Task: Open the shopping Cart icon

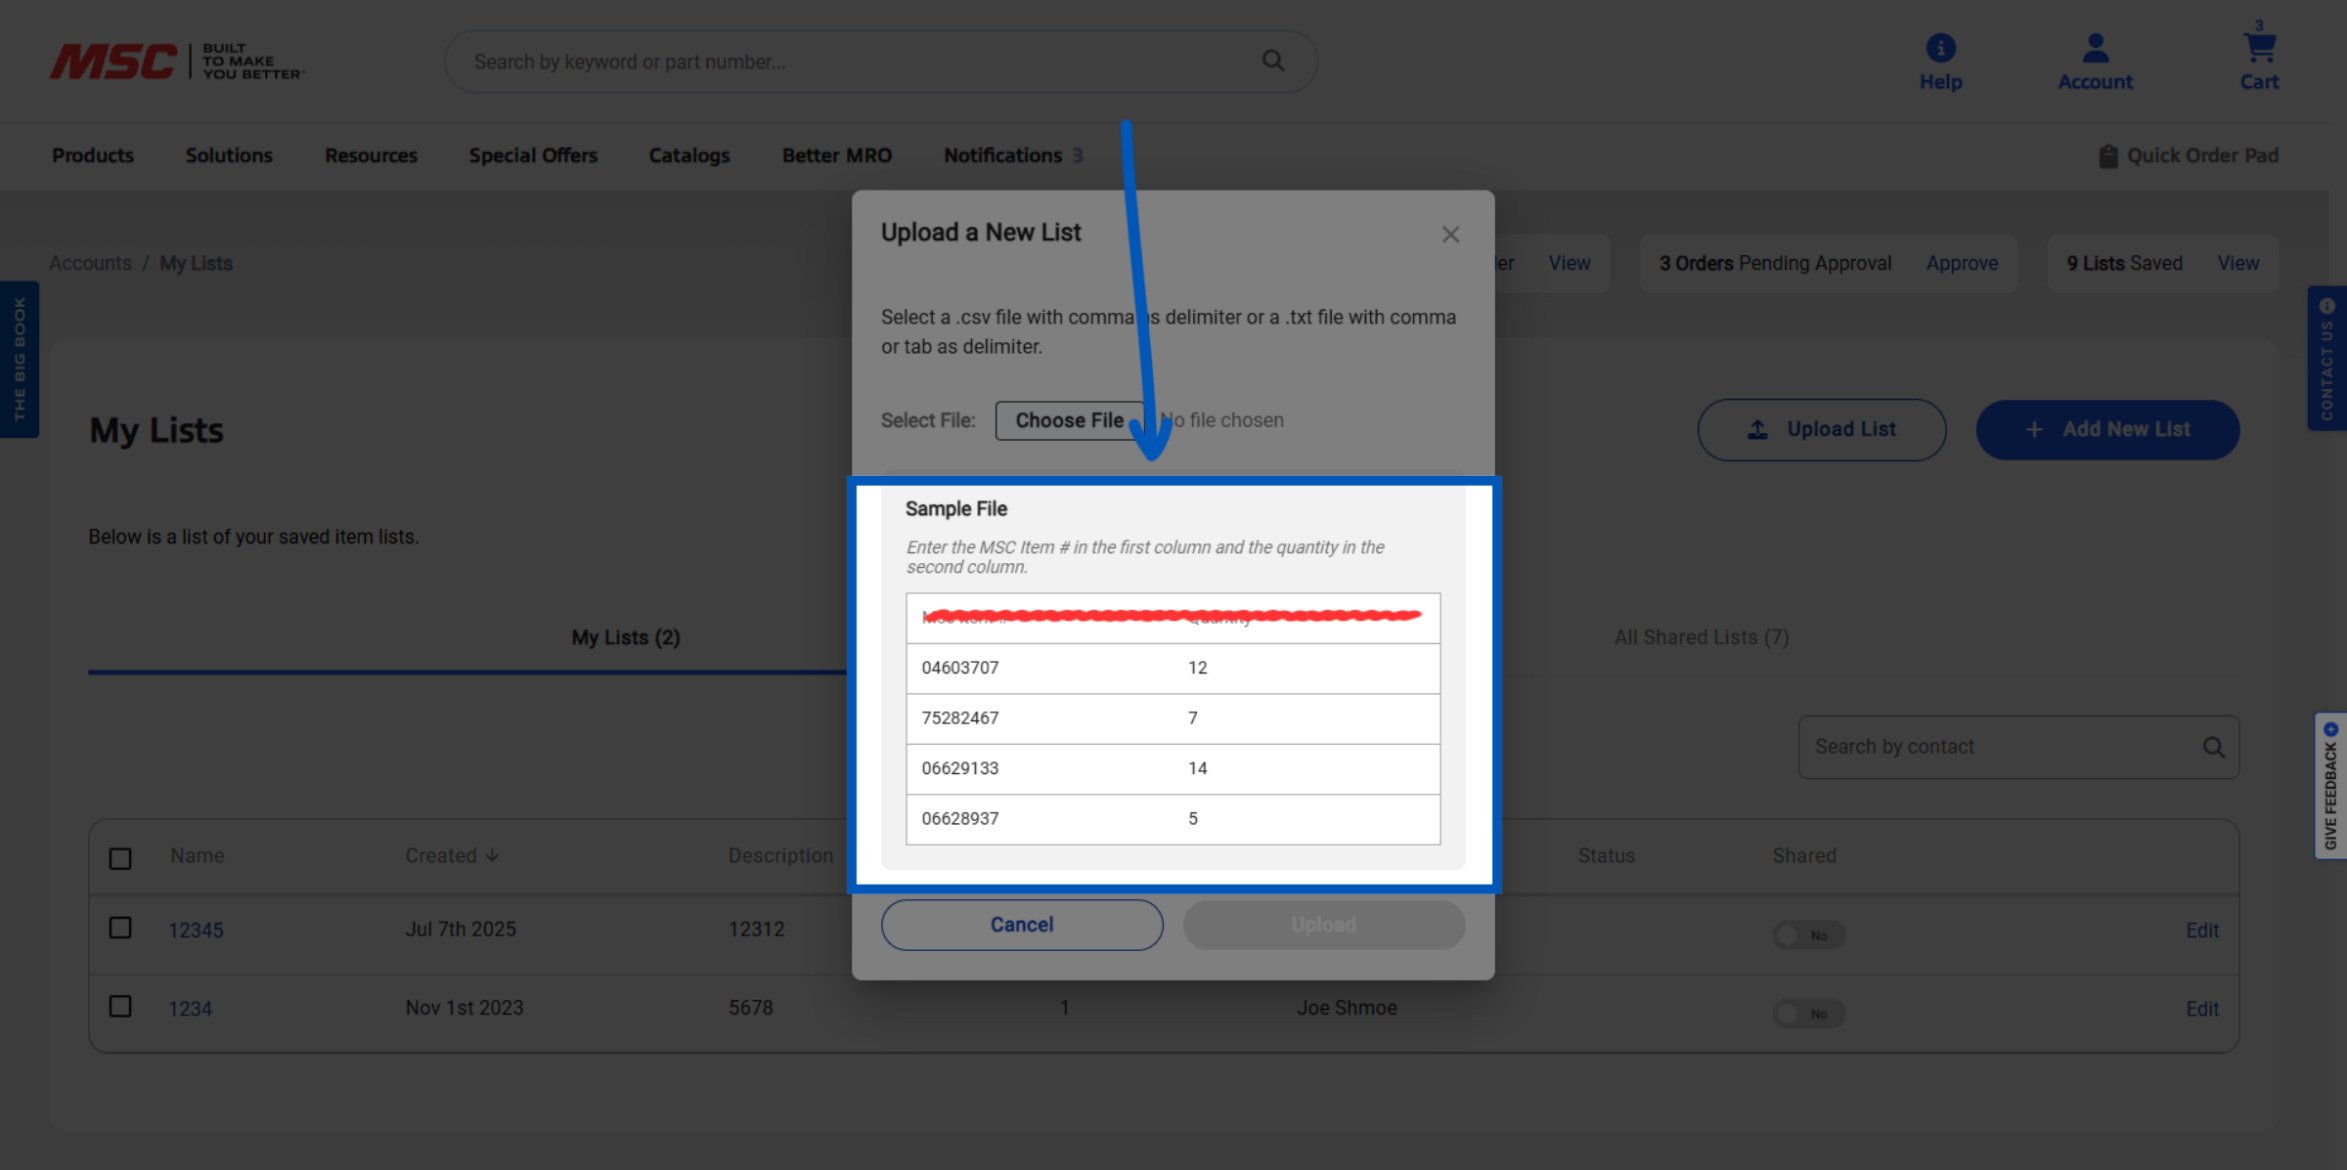Action: pos(2259,47)
